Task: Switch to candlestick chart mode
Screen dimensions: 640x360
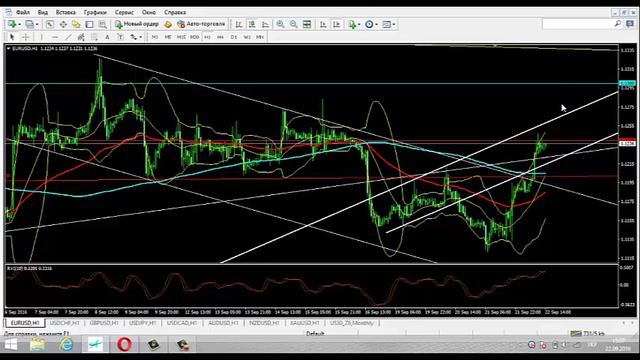Action: [x=252, y=24]
